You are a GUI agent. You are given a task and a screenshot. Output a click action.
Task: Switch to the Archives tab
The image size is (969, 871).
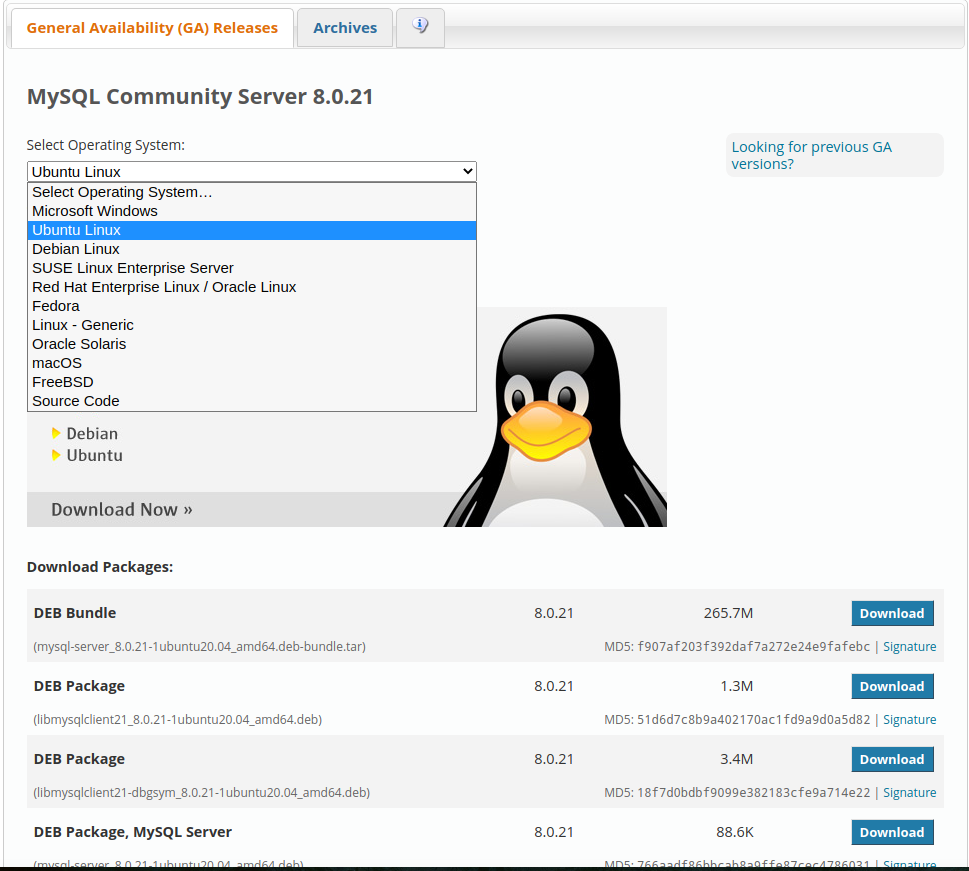click(x=344, y=27)
